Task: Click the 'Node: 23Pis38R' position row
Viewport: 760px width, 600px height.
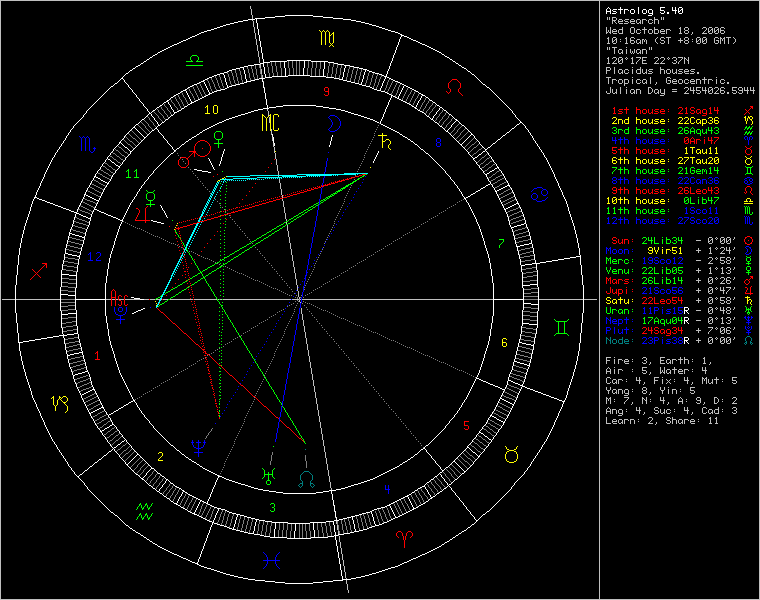Action: [680, 341]
